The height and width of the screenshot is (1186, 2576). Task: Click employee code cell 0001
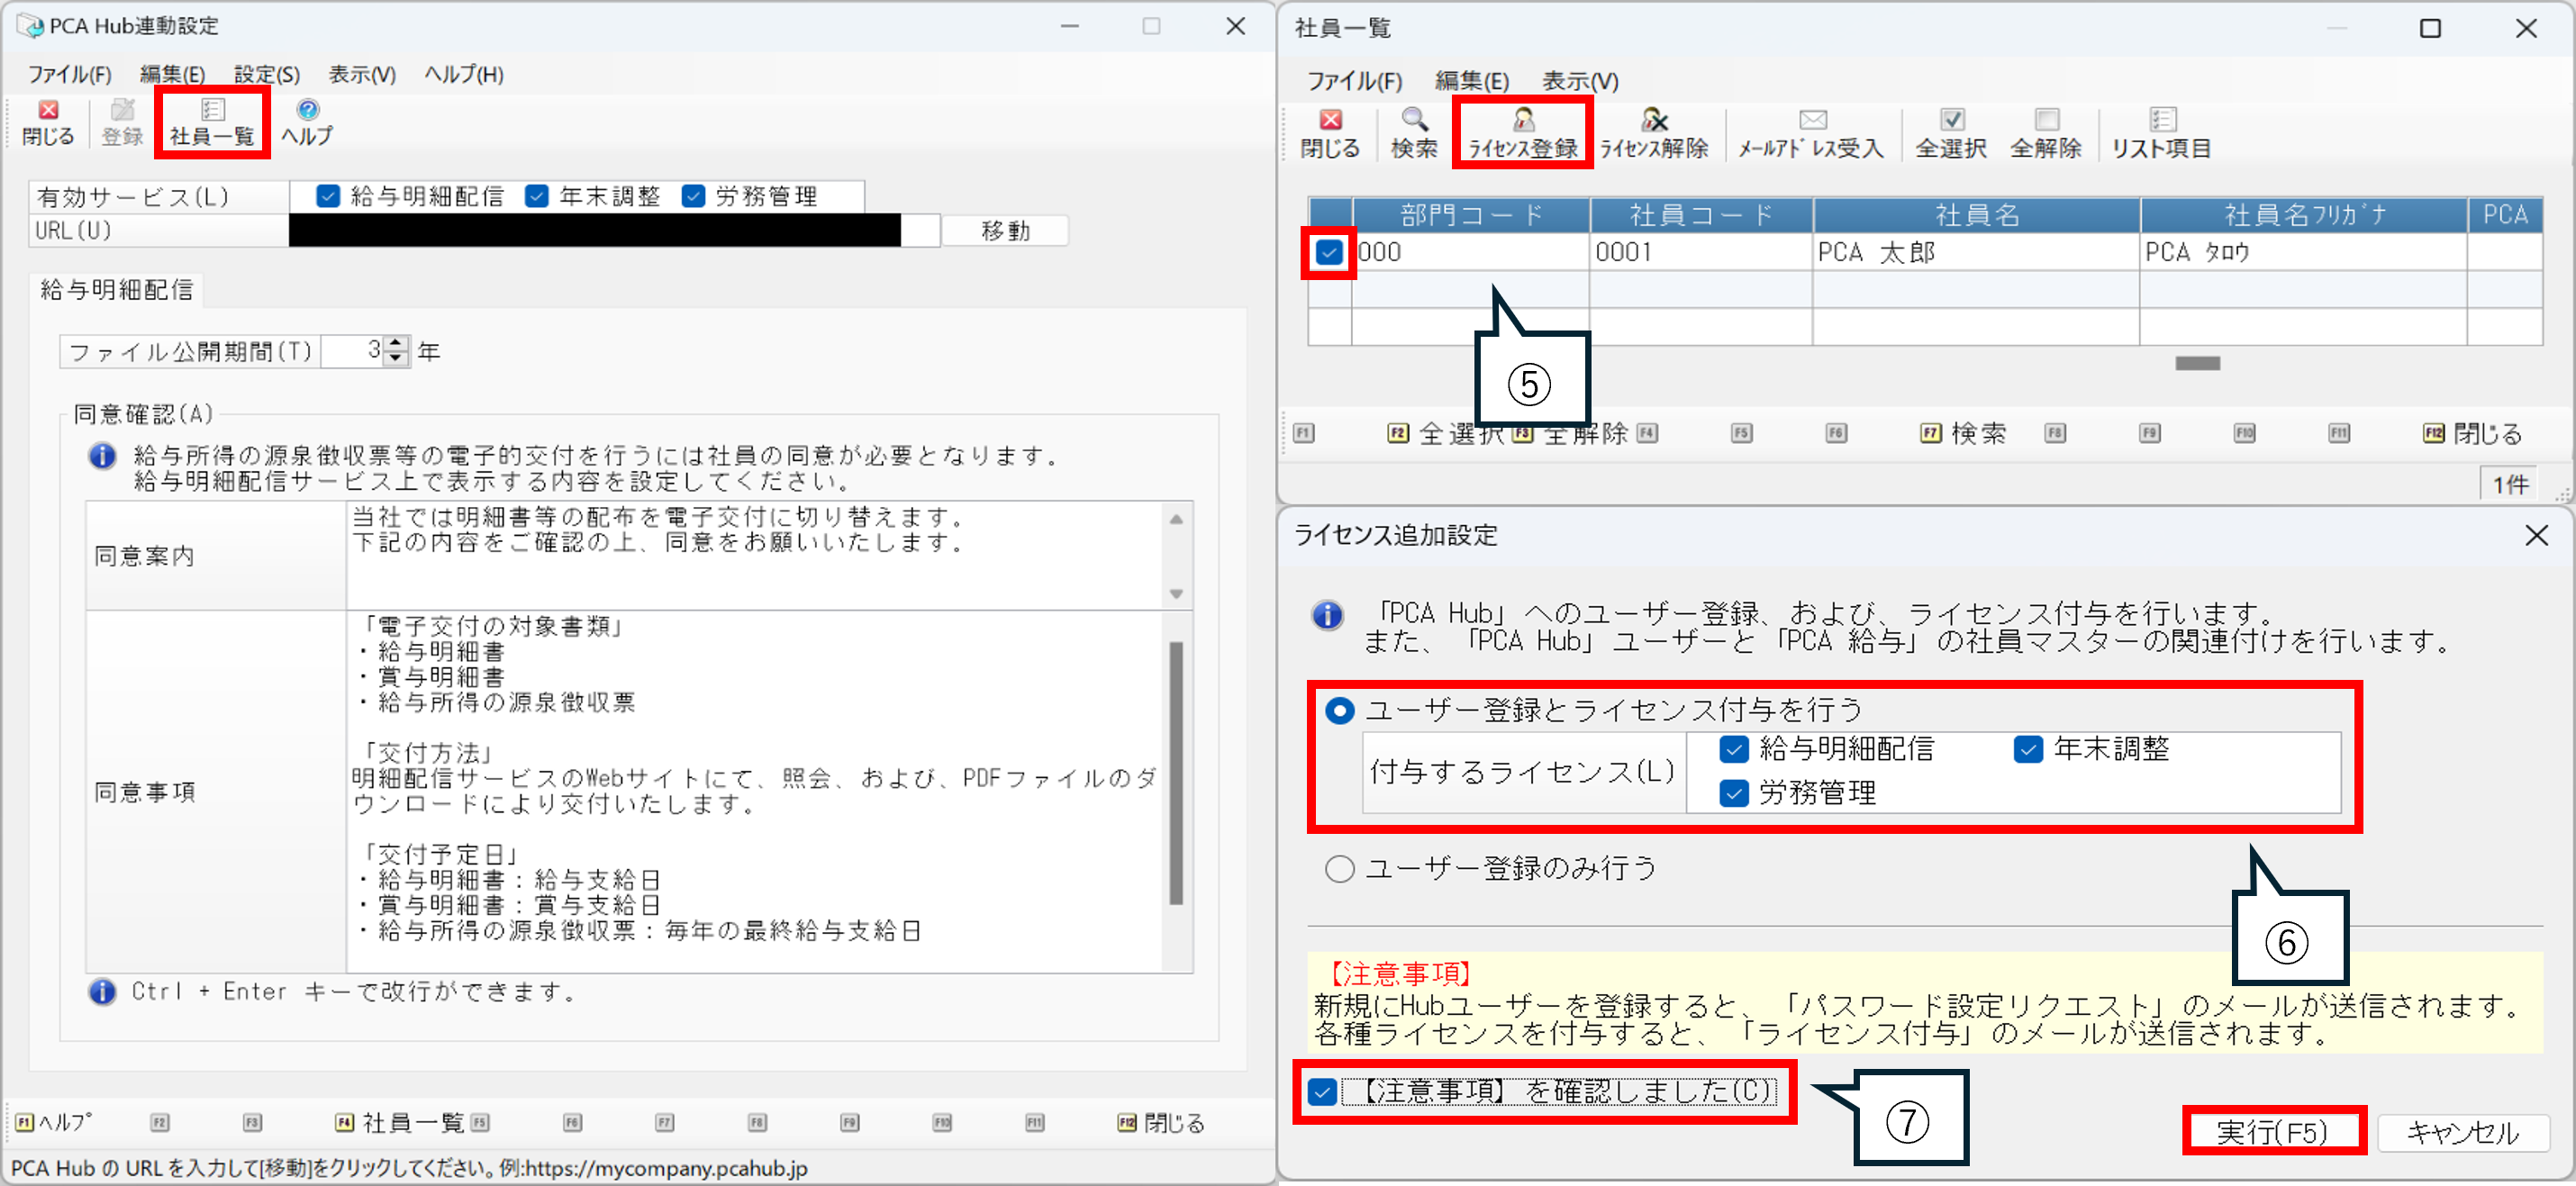(1701, 252)
